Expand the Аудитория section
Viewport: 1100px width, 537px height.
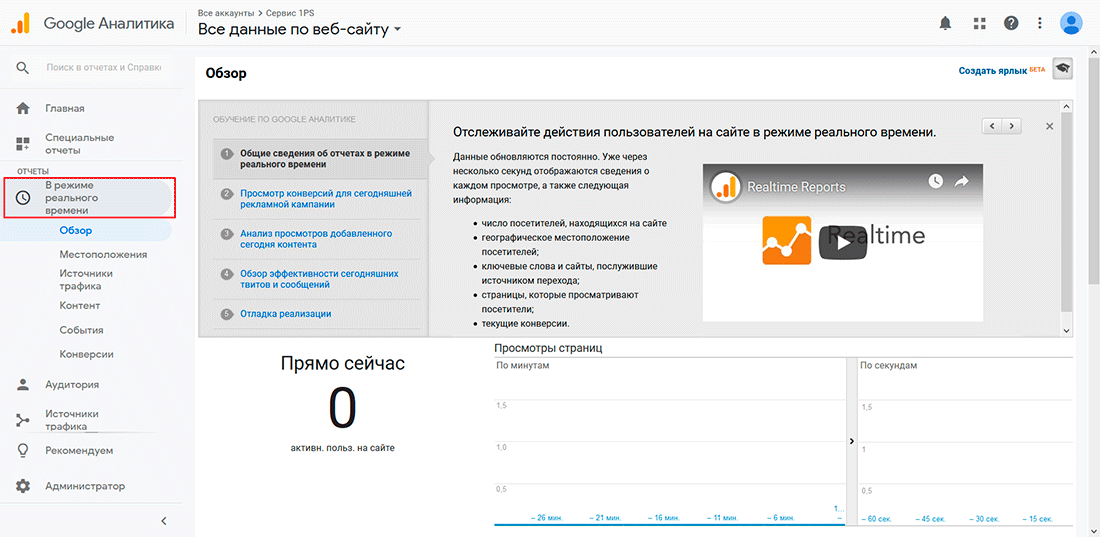point(72,385)
